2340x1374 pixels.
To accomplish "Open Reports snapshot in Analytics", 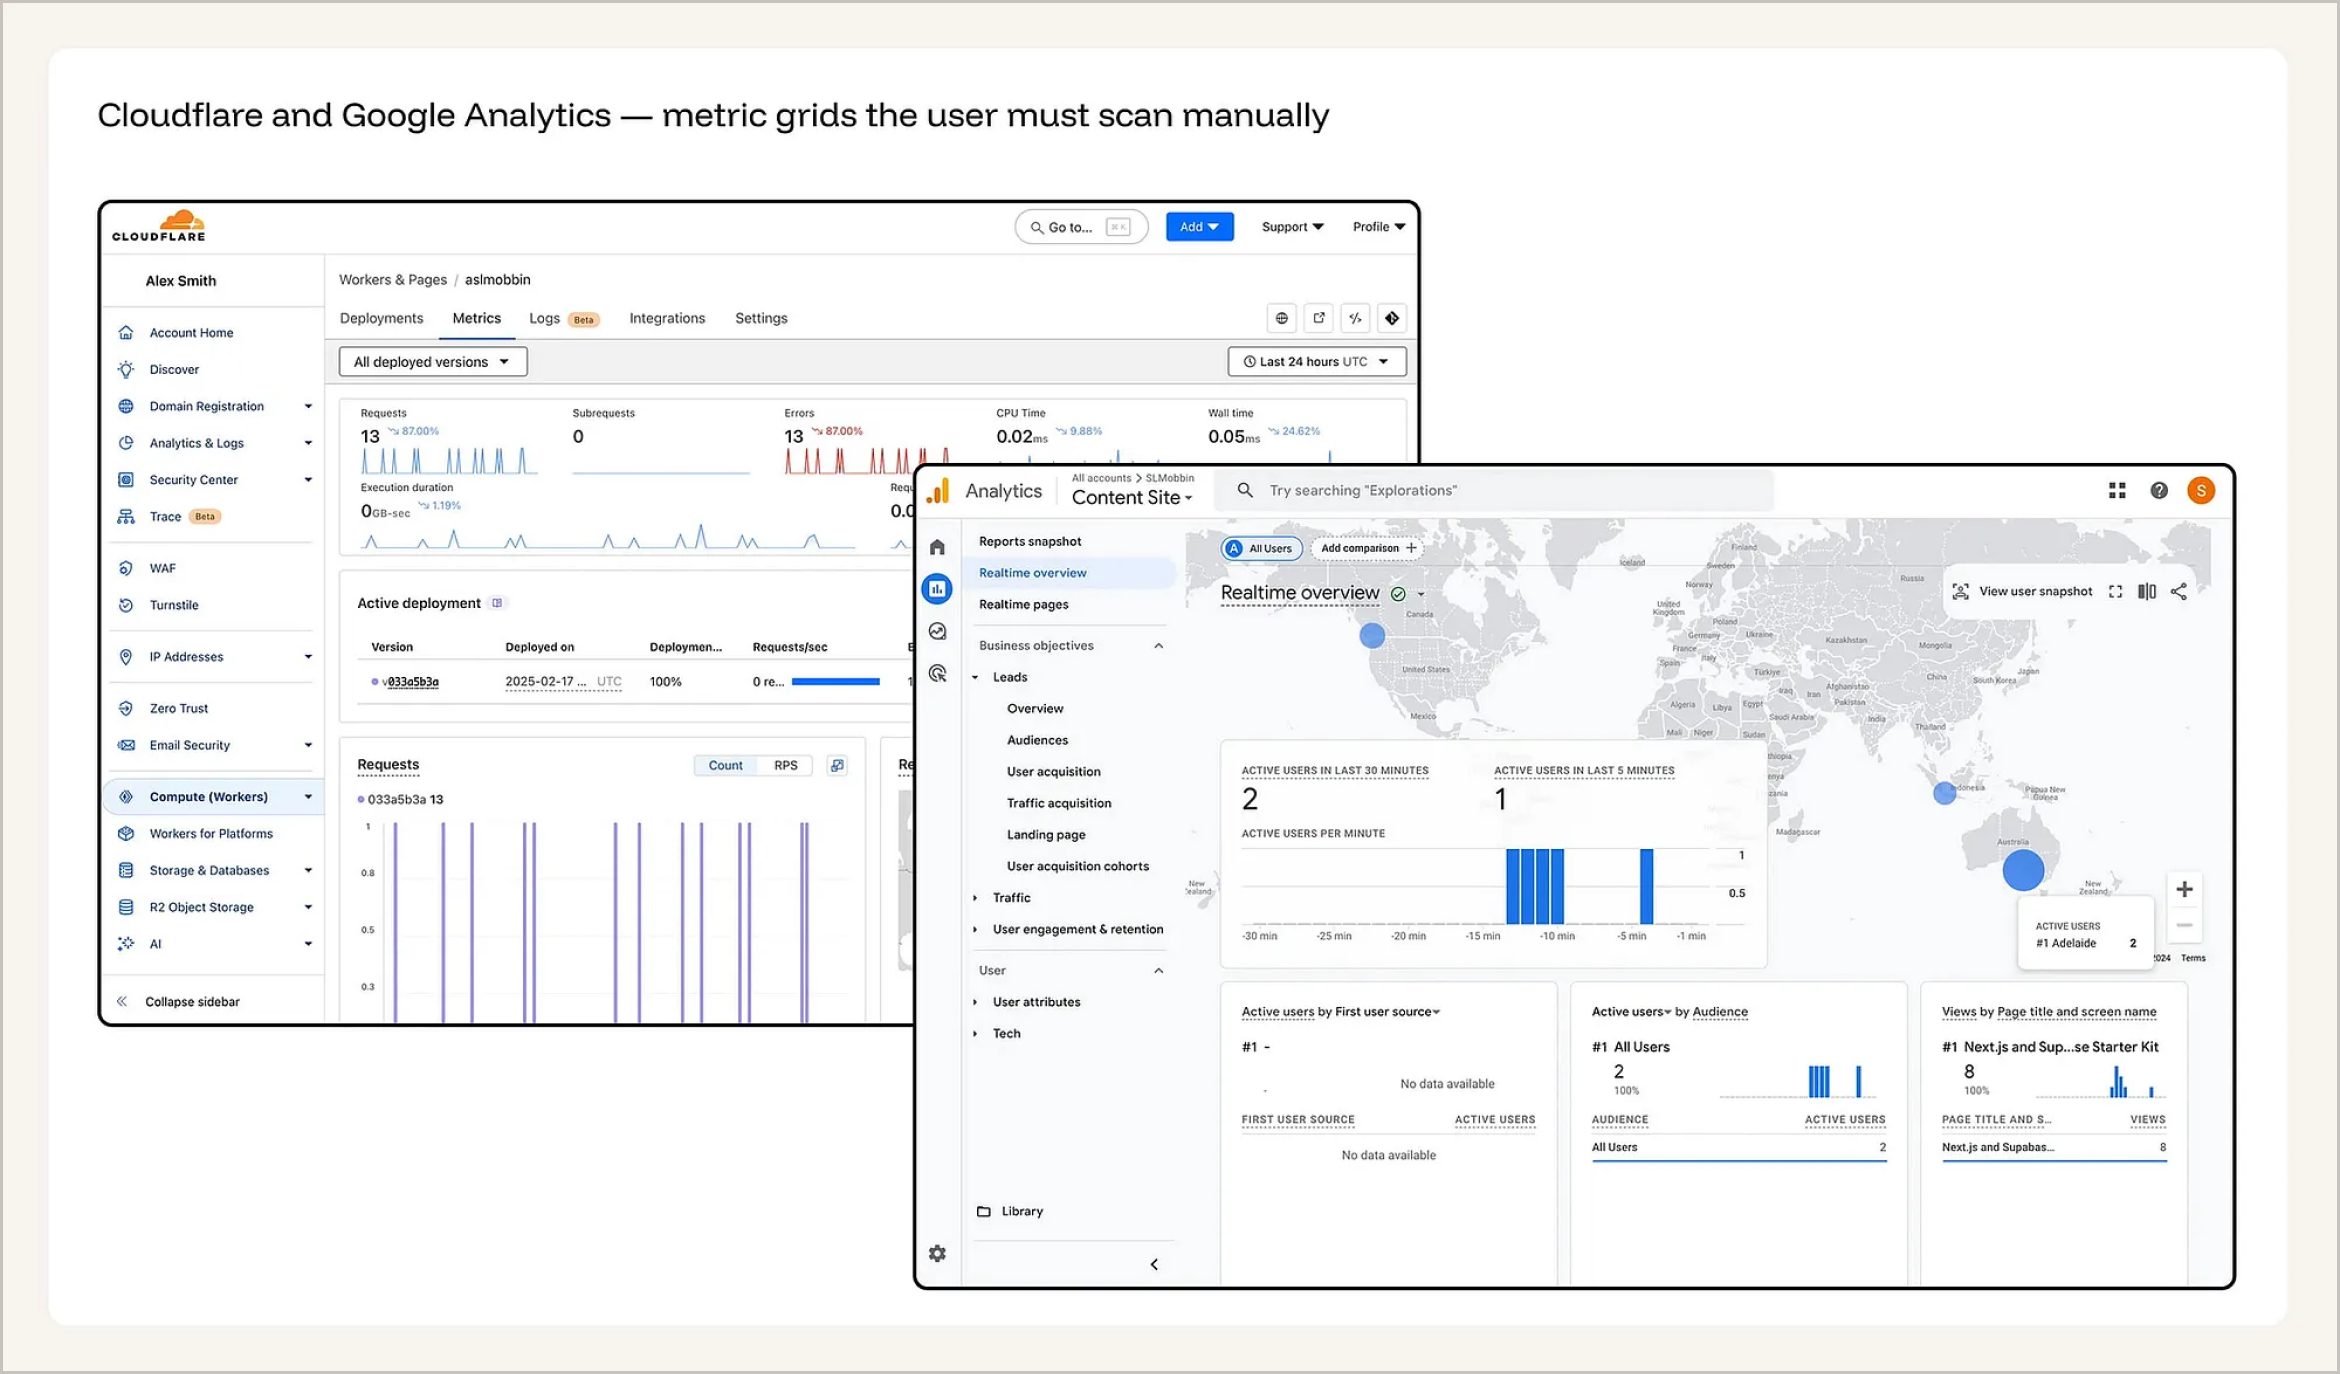I will click(x=1030, y=541).
